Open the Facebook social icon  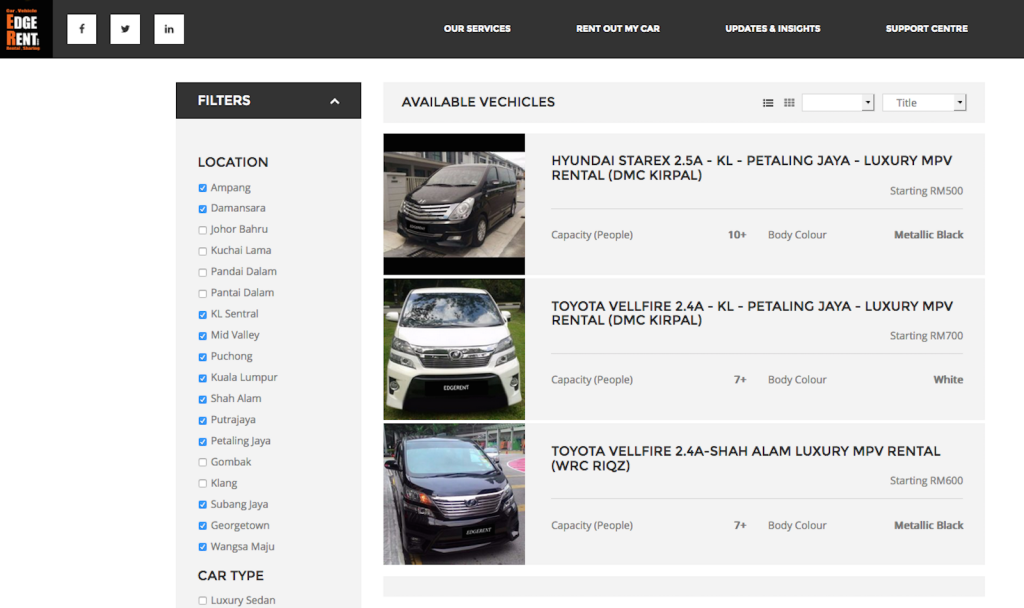82,29
